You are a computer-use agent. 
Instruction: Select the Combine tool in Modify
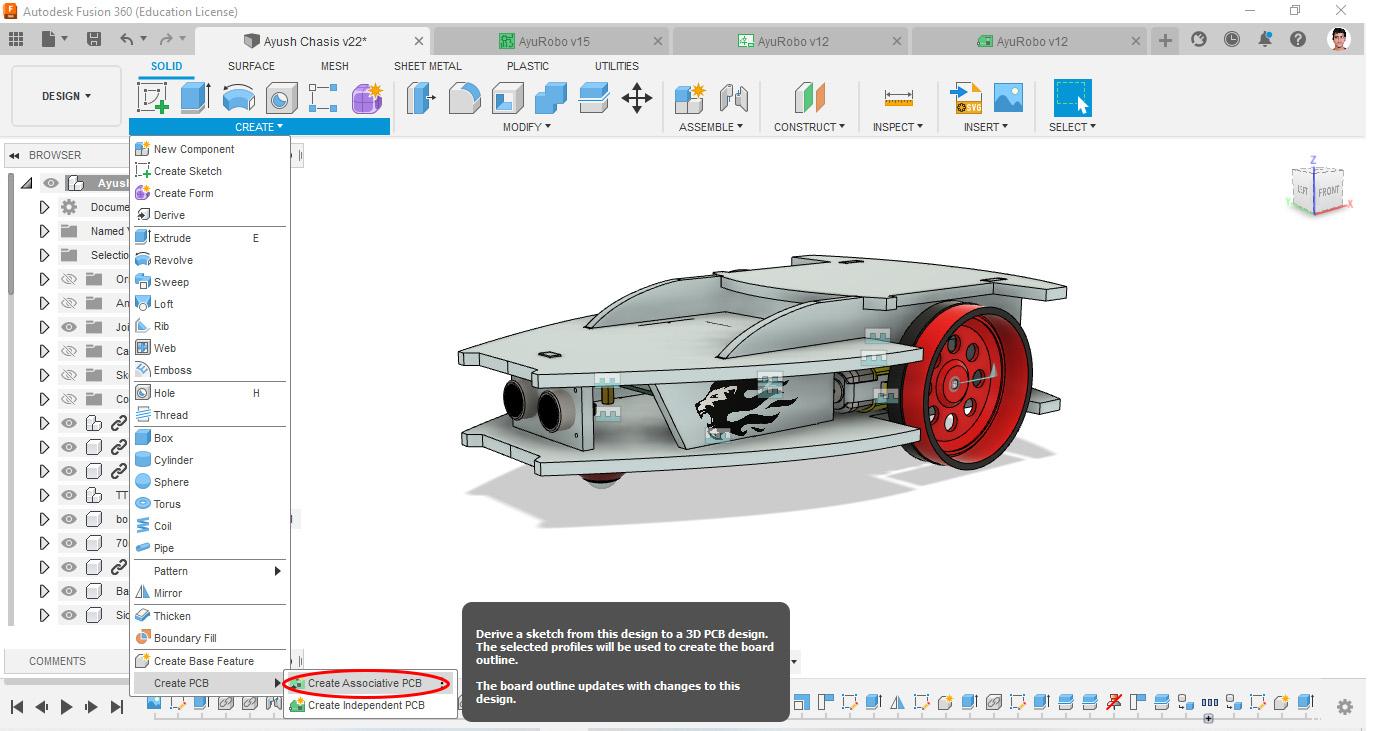tap(551, 98)
